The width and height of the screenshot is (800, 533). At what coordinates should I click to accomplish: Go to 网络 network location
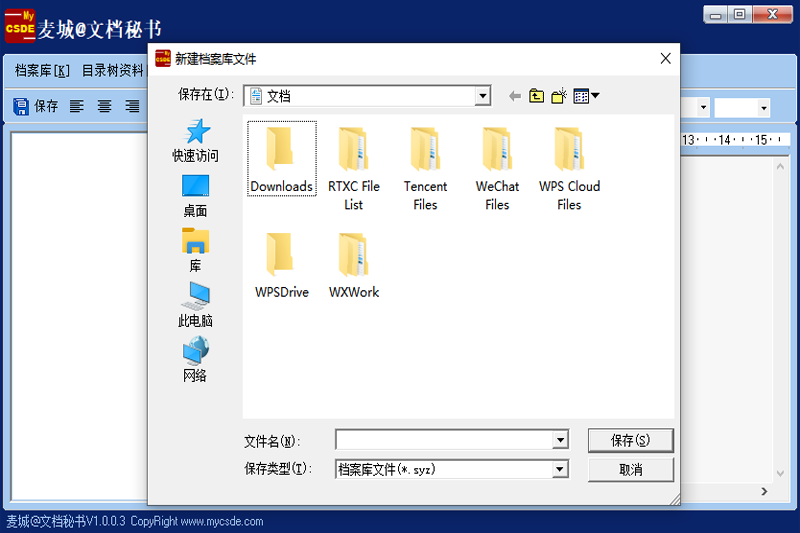click(195, 359)
